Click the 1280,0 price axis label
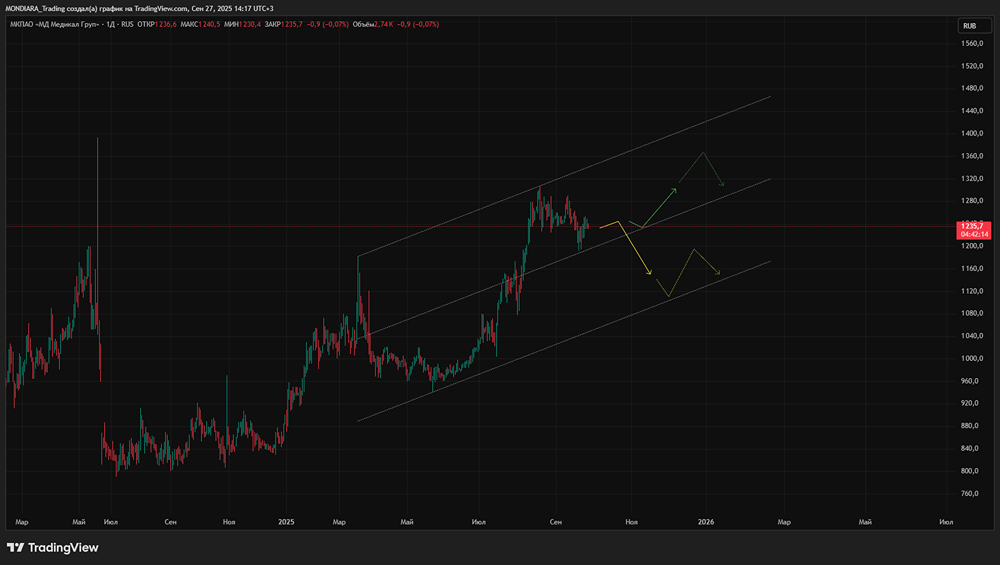This screenshot has height=565, width=1000. pos(972,201)
